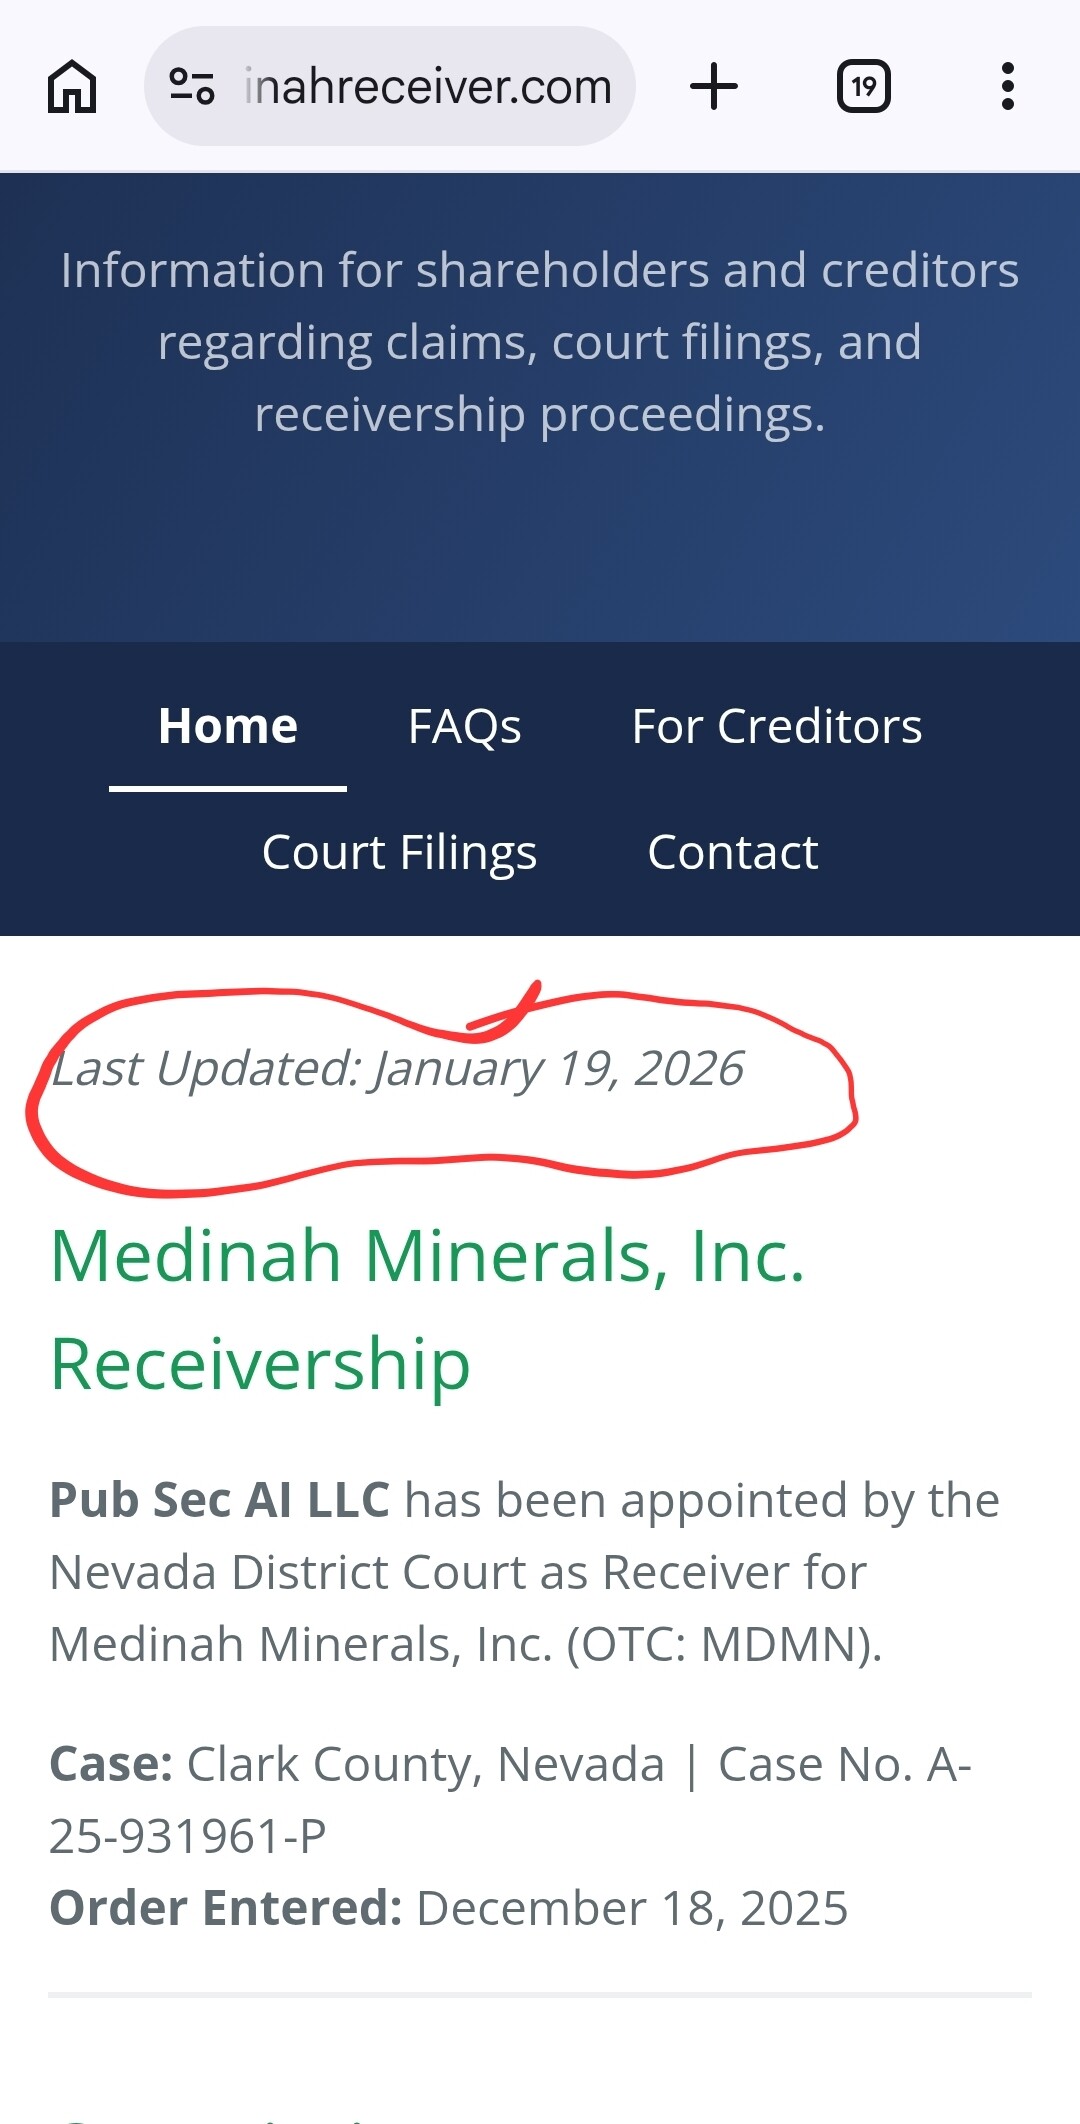Open the three-dot browser menu
The height and width of the screenshot is (2124, 1080).
click(1007, 86)
